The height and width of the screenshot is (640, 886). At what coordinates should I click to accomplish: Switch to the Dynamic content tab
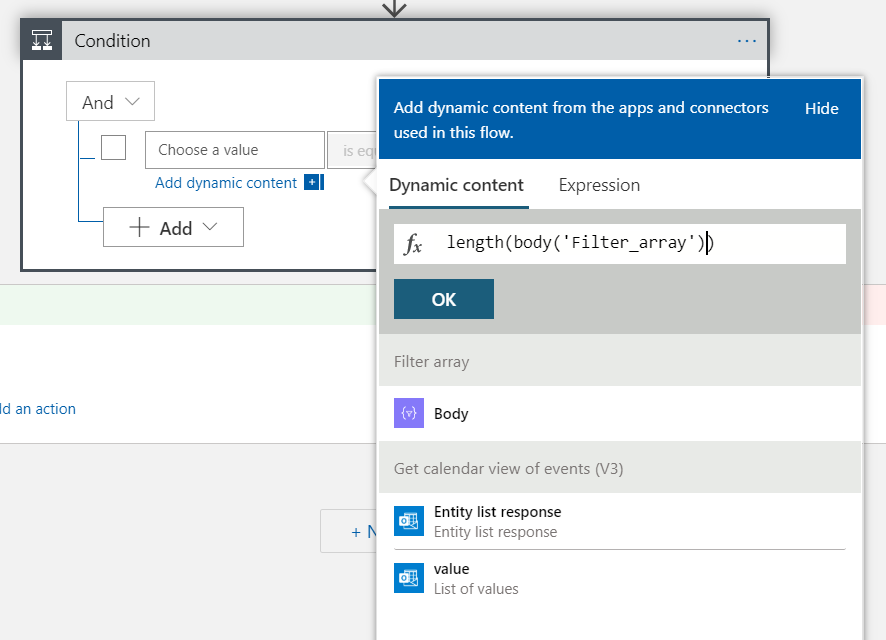pyautogui.click(x=456, y=185)
